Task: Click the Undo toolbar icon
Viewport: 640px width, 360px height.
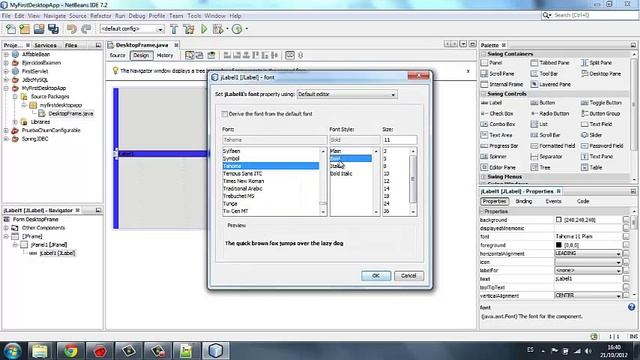Action: tap(72, 29)
